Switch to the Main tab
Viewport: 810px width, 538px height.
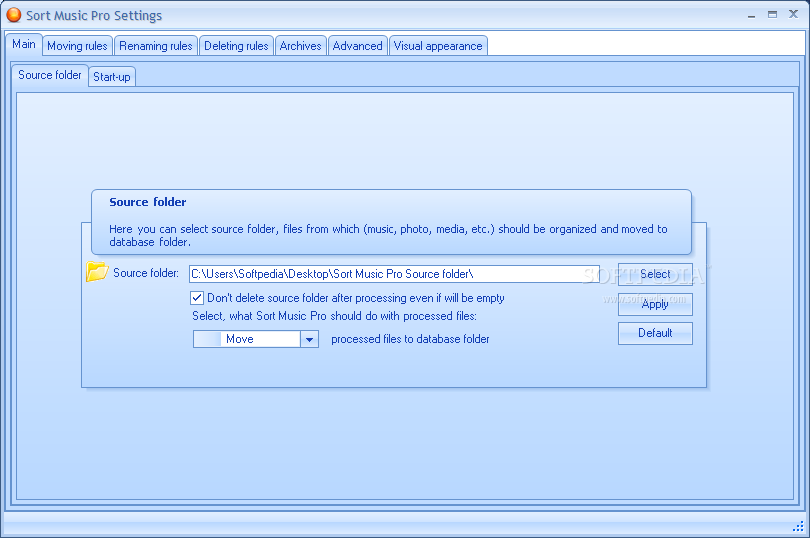[x=24, y=44]
